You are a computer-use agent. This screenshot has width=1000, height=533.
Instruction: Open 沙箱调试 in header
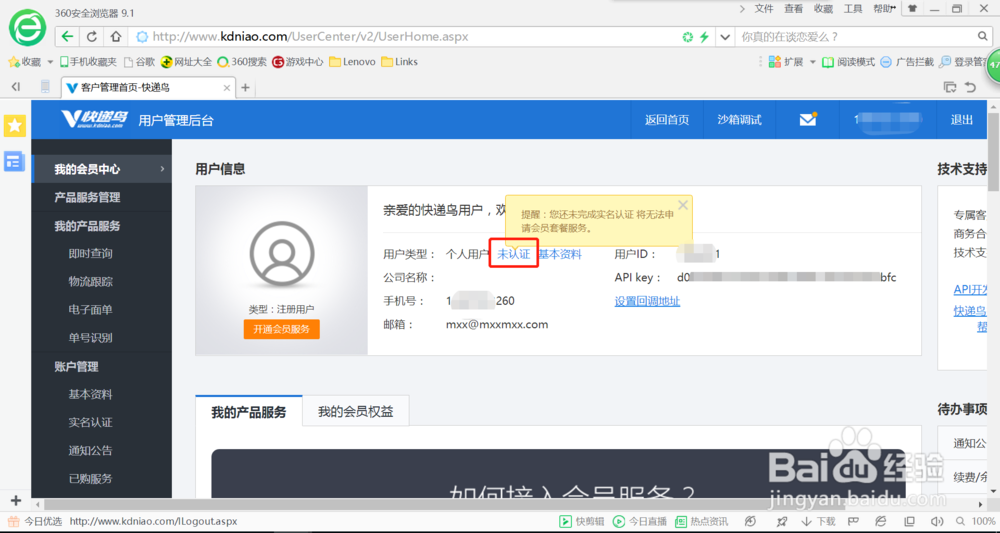(x=739, y=120)
